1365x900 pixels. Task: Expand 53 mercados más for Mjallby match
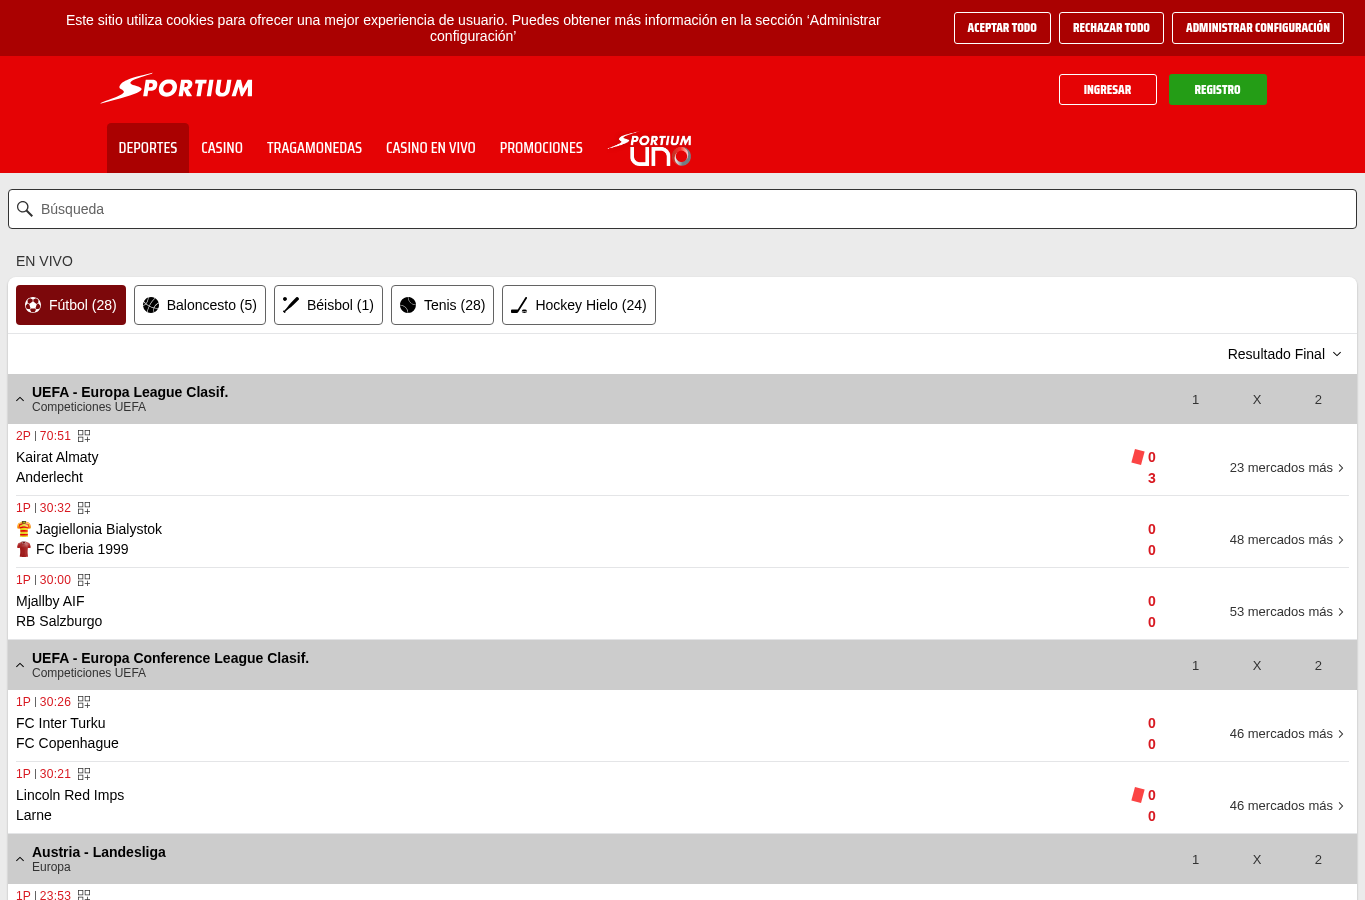click(1287, 612)
